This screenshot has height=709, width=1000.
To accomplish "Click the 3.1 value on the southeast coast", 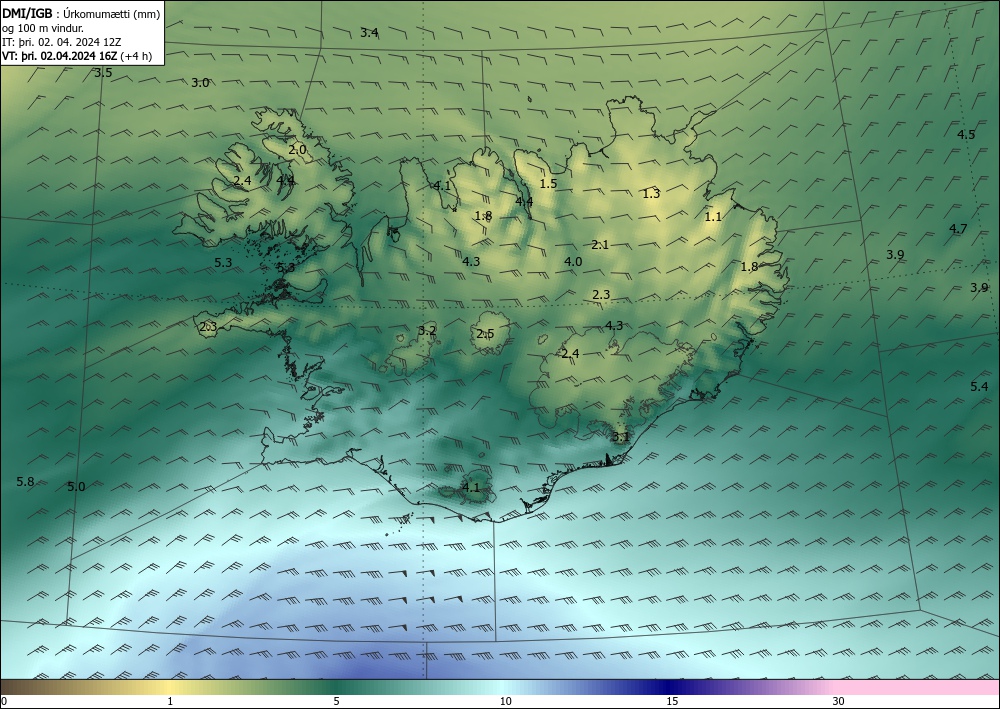I will pos(621,437).
